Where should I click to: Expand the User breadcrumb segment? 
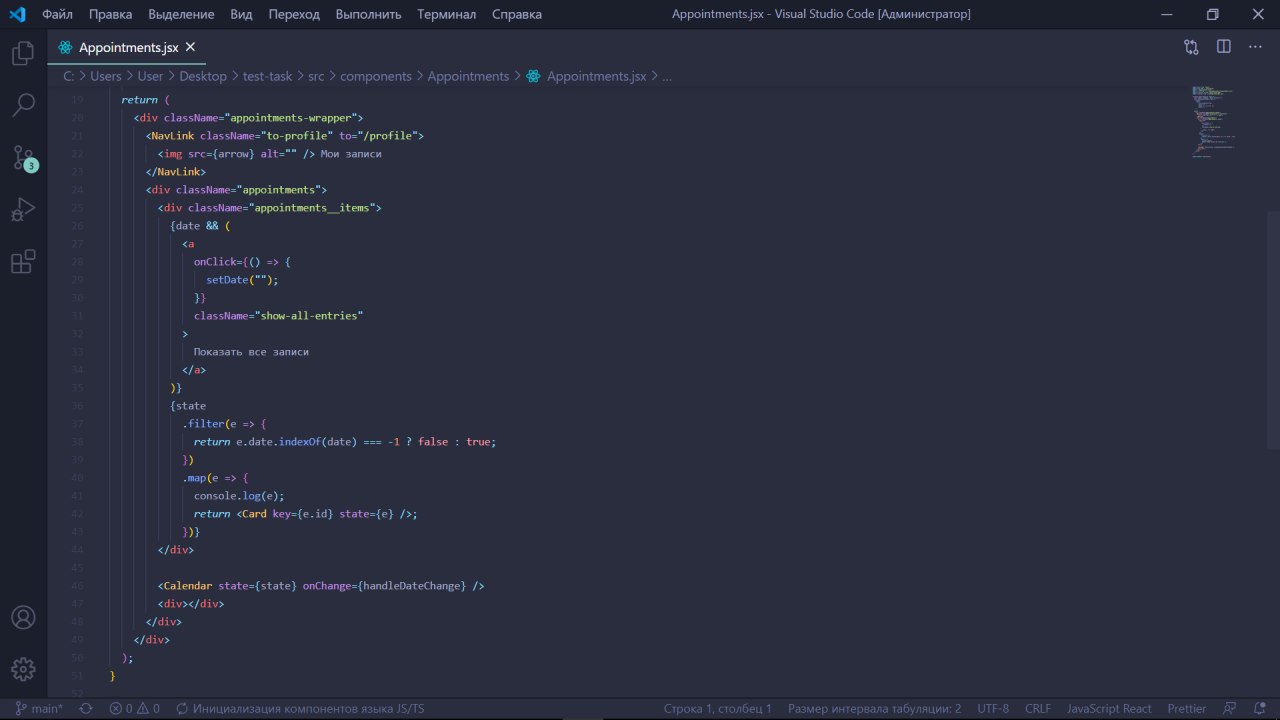coord(150,76)
